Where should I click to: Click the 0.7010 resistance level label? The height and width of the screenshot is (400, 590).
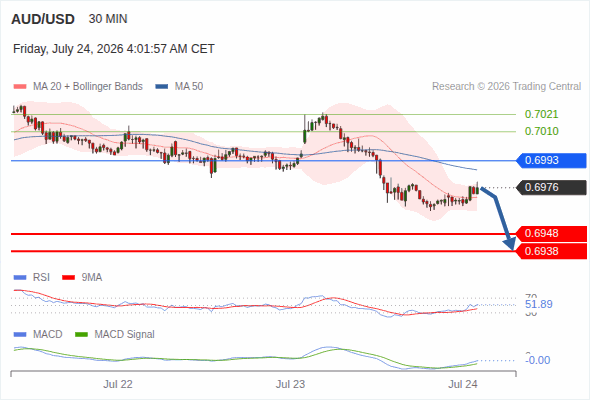coord(541,131)
